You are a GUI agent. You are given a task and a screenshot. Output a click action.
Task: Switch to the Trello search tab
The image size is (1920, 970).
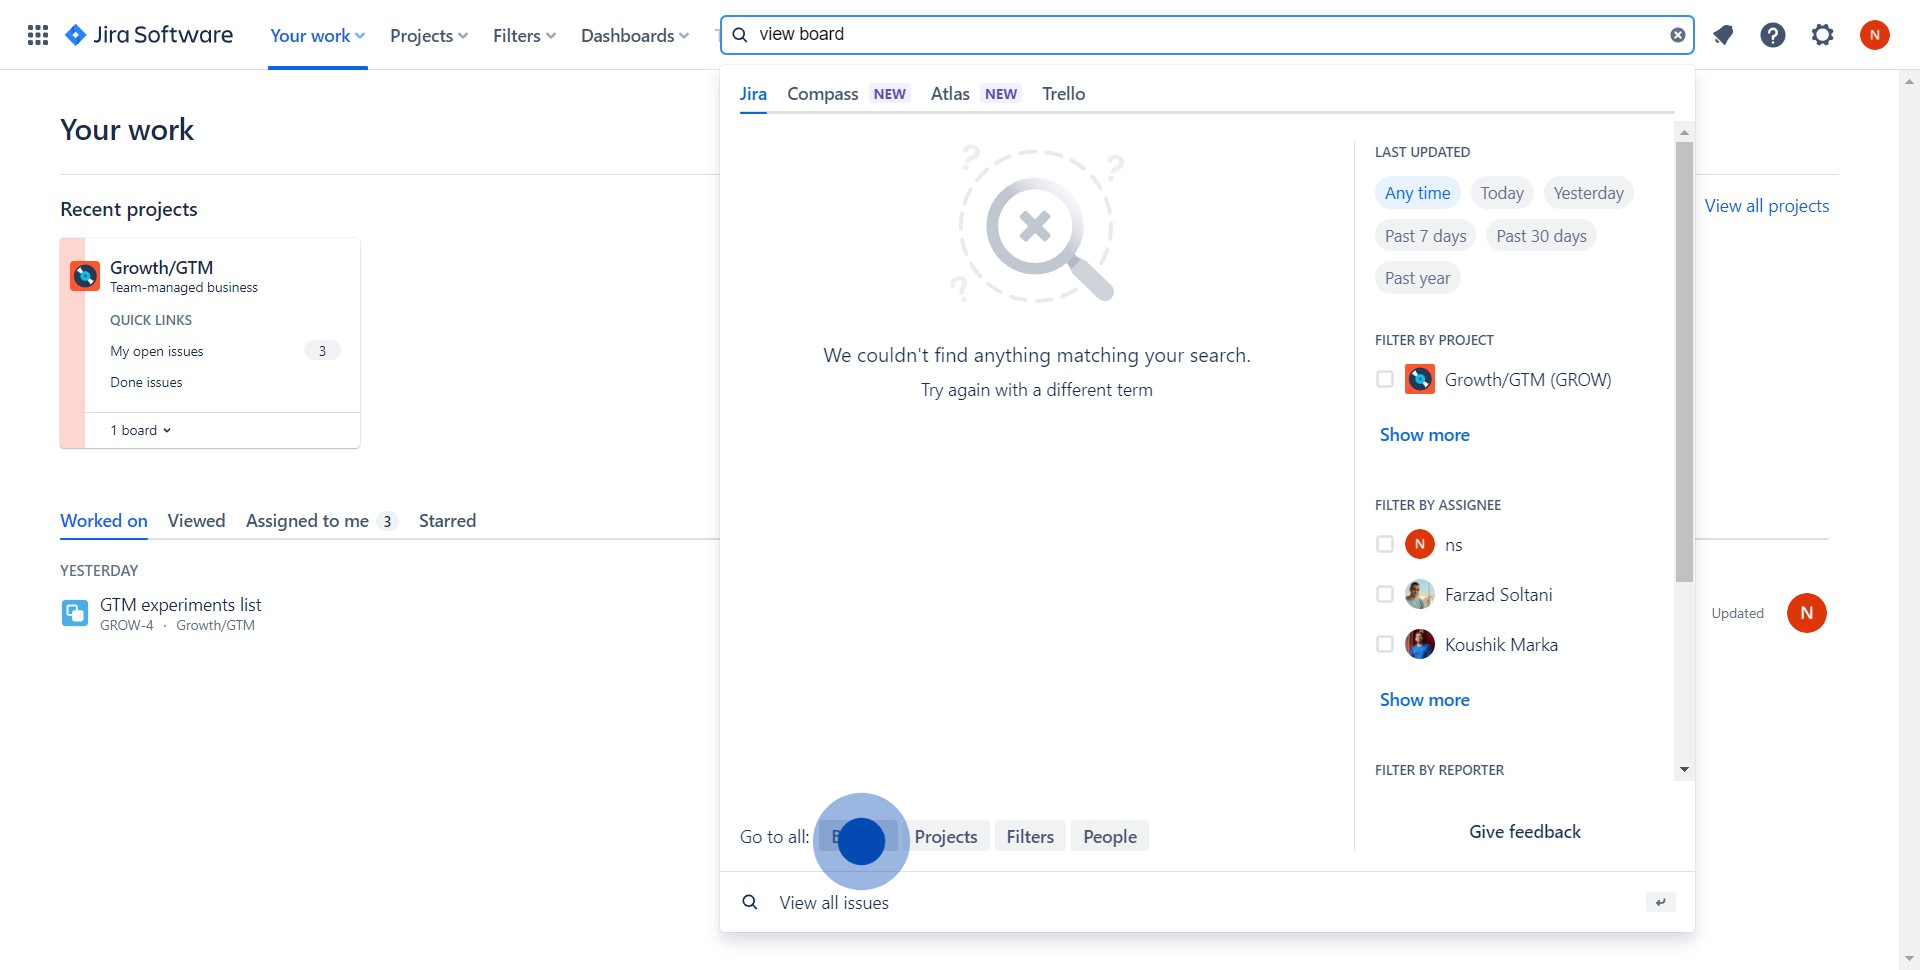1063,94
